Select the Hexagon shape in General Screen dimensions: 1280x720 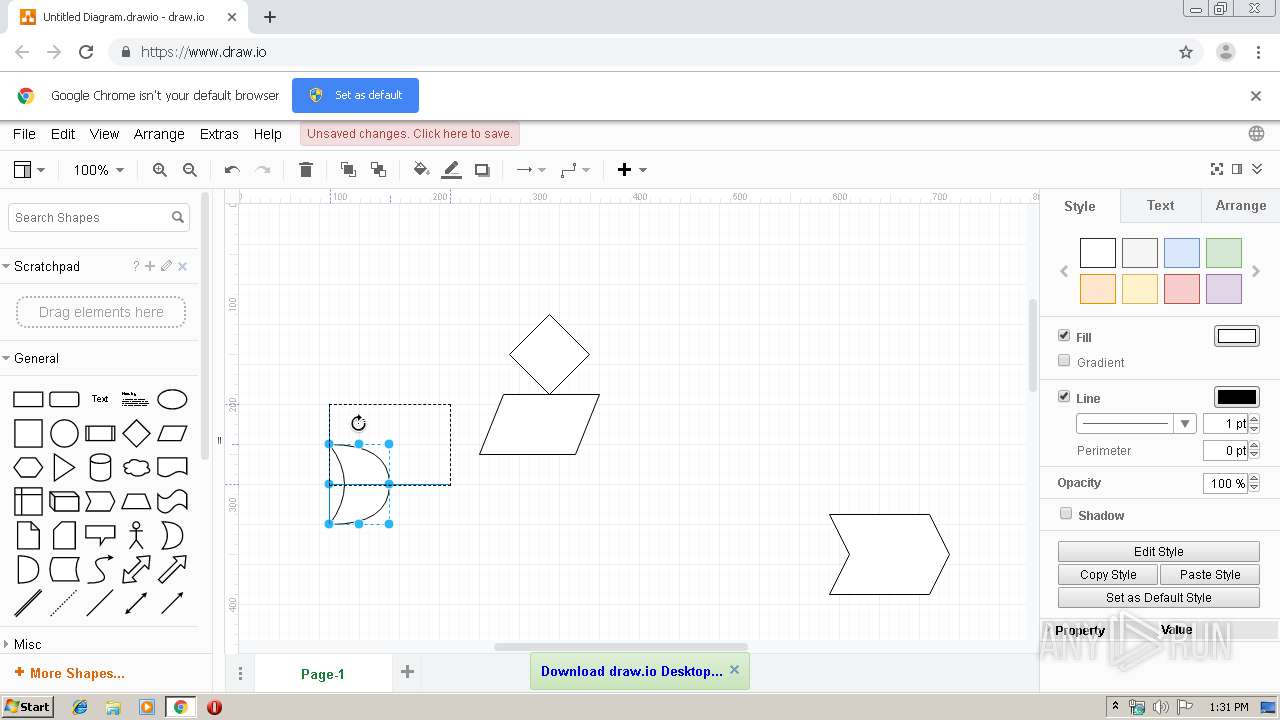pos(28,467)
